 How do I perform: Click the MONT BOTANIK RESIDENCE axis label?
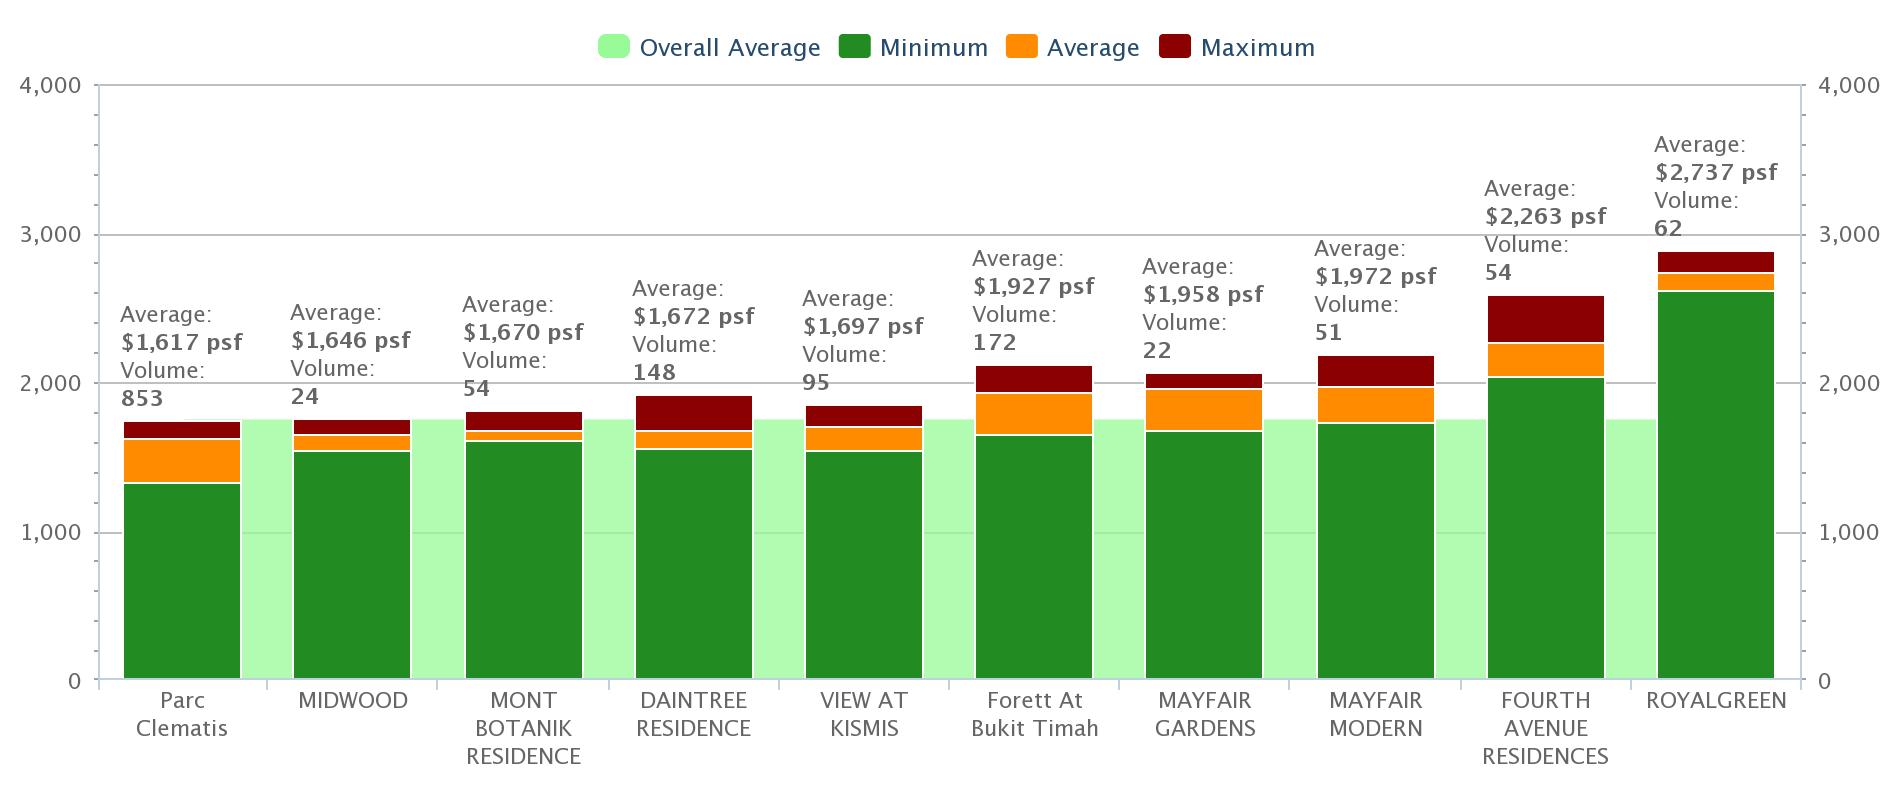523,728
